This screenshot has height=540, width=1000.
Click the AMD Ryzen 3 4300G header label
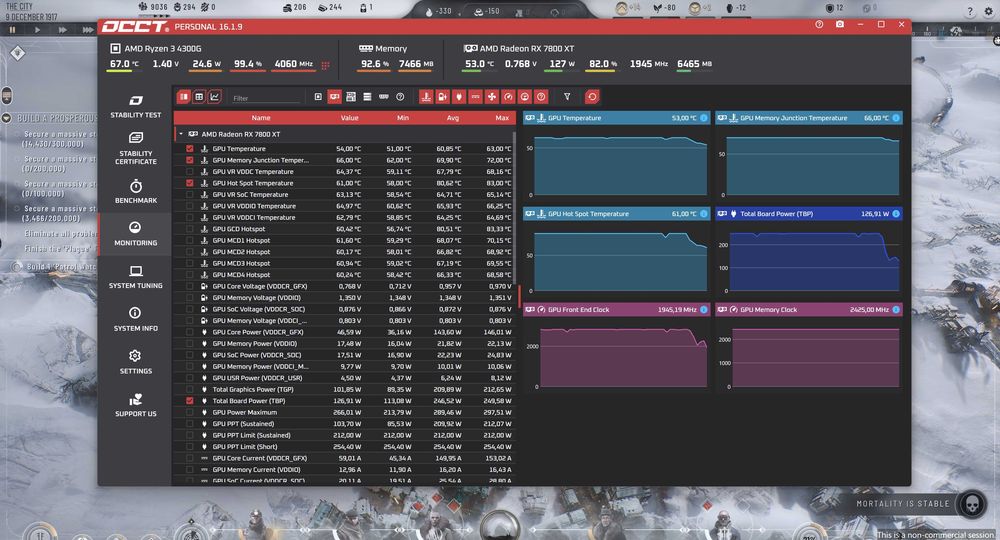click(x=163, y=48)
